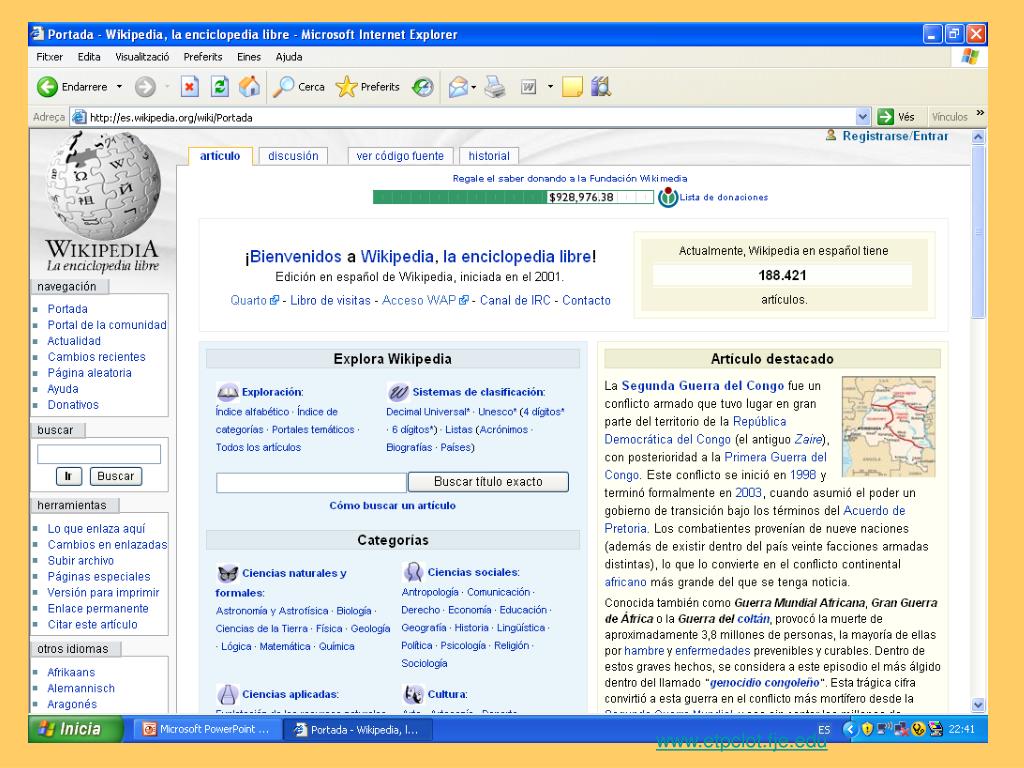This screenshot has height=768, width=1024.
Task: Open the Preferits menu in the menu bar
Action: pyautogui.click(x=203, y=57)
